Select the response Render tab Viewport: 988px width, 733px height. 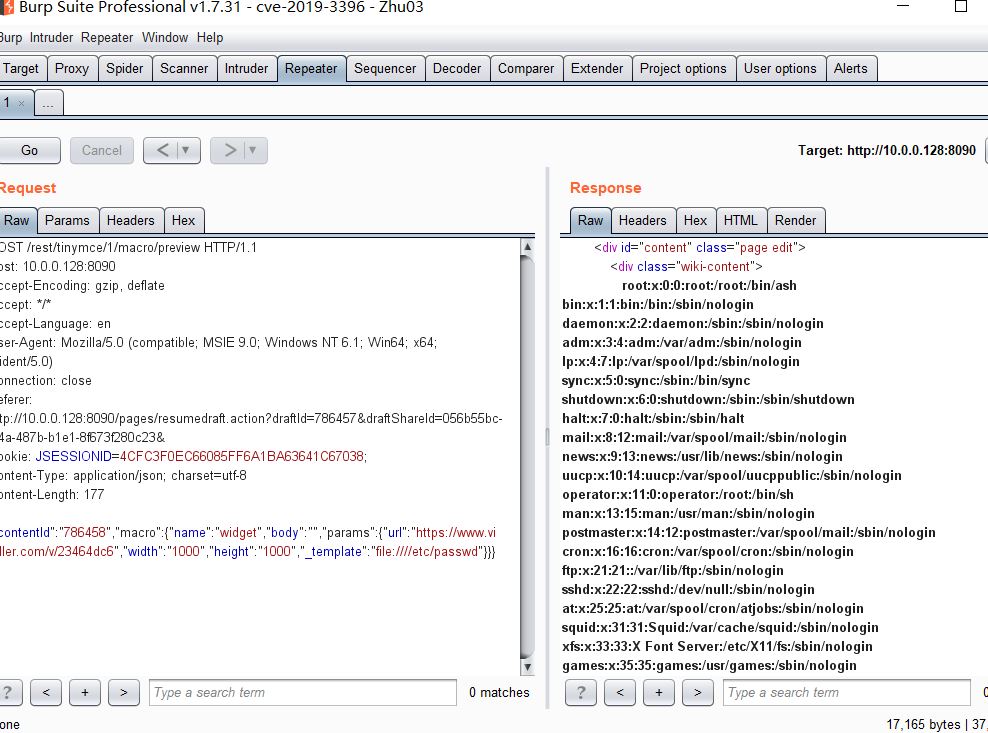pos(795,221)
